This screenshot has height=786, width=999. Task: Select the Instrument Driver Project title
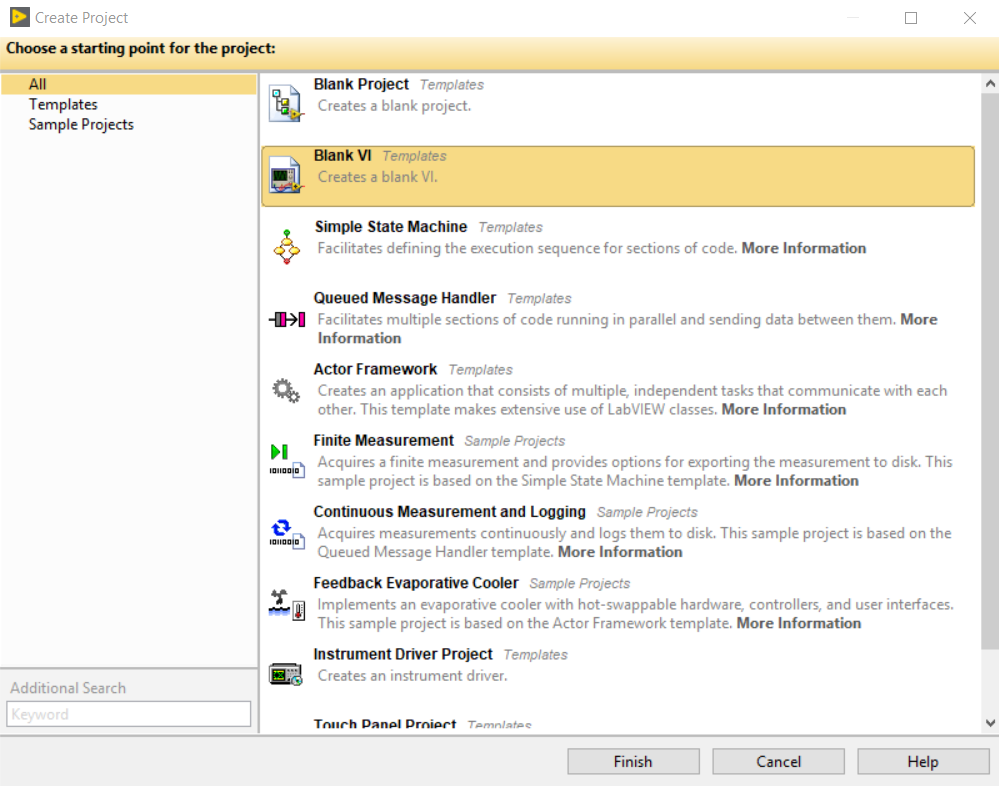(x=403, y=655)
